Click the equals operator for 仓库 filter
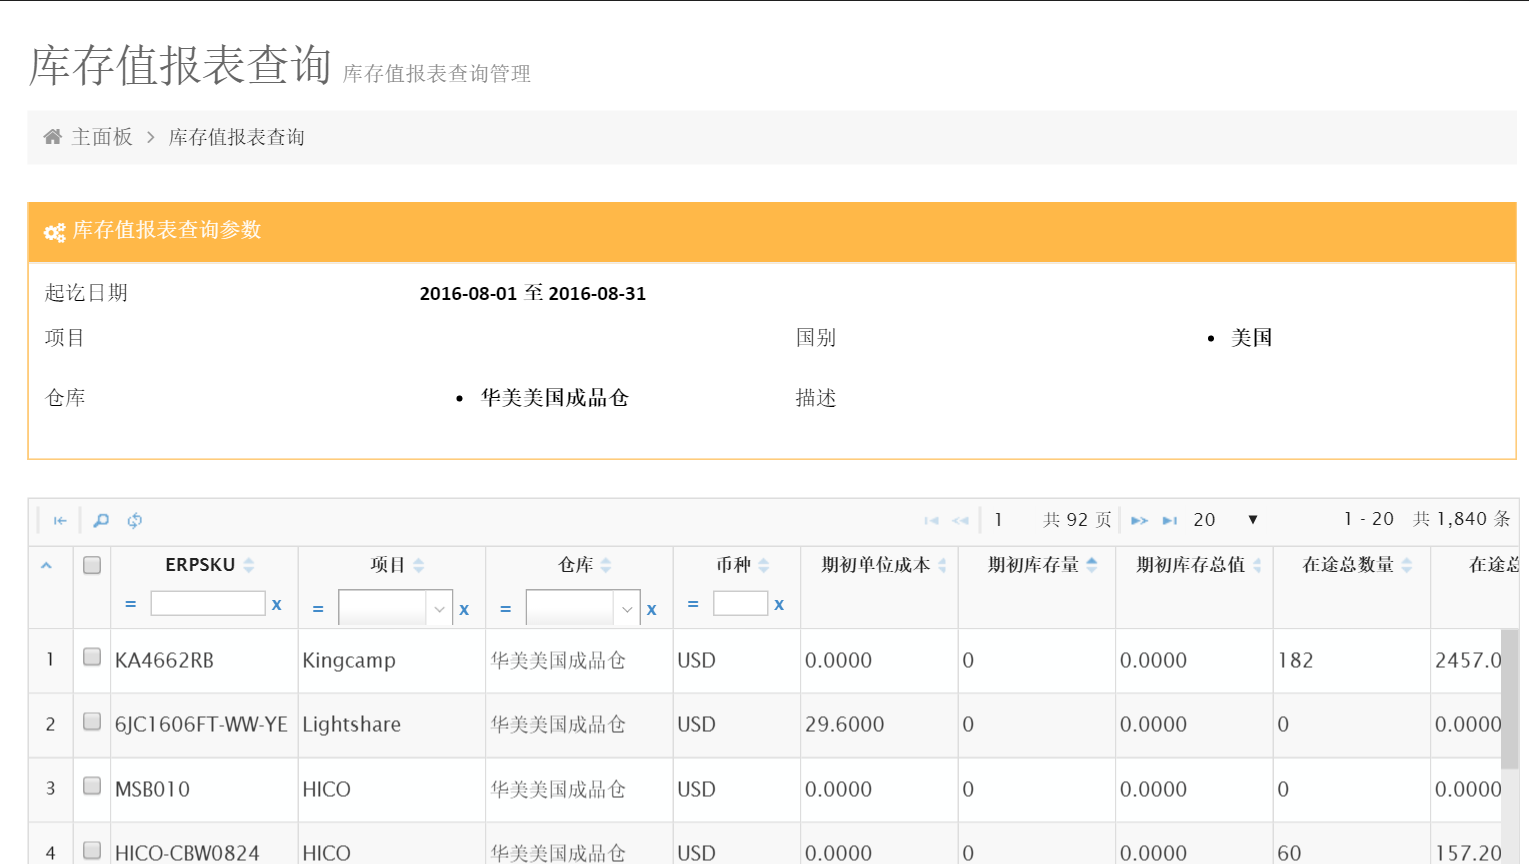The image size is (1529, 864). 506,609
